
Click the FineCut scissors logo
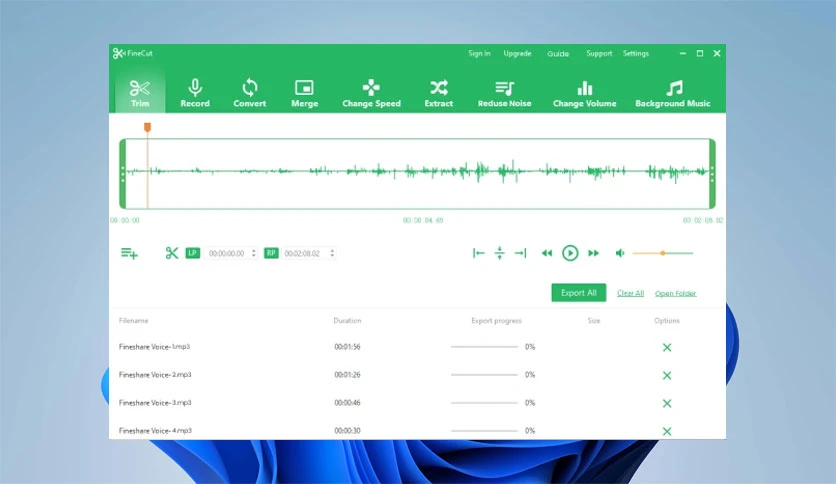[x=118, y=53]
